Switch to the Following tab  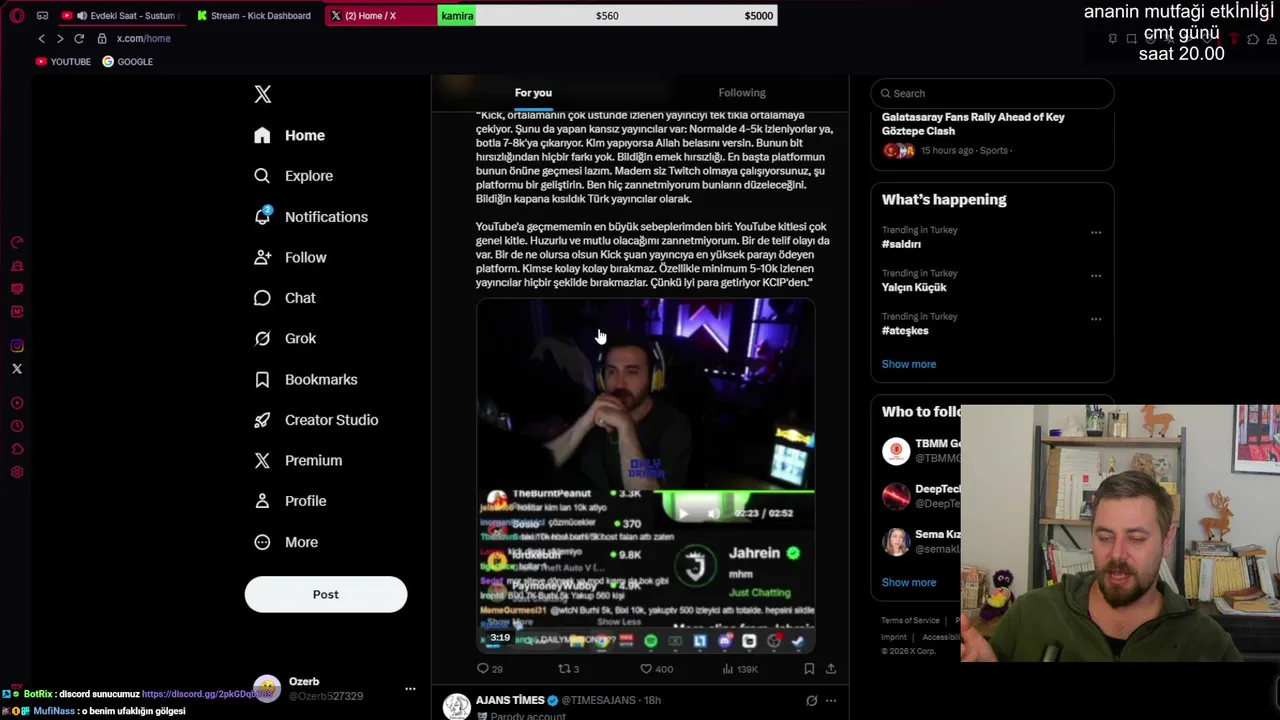(x=742, y=93)
